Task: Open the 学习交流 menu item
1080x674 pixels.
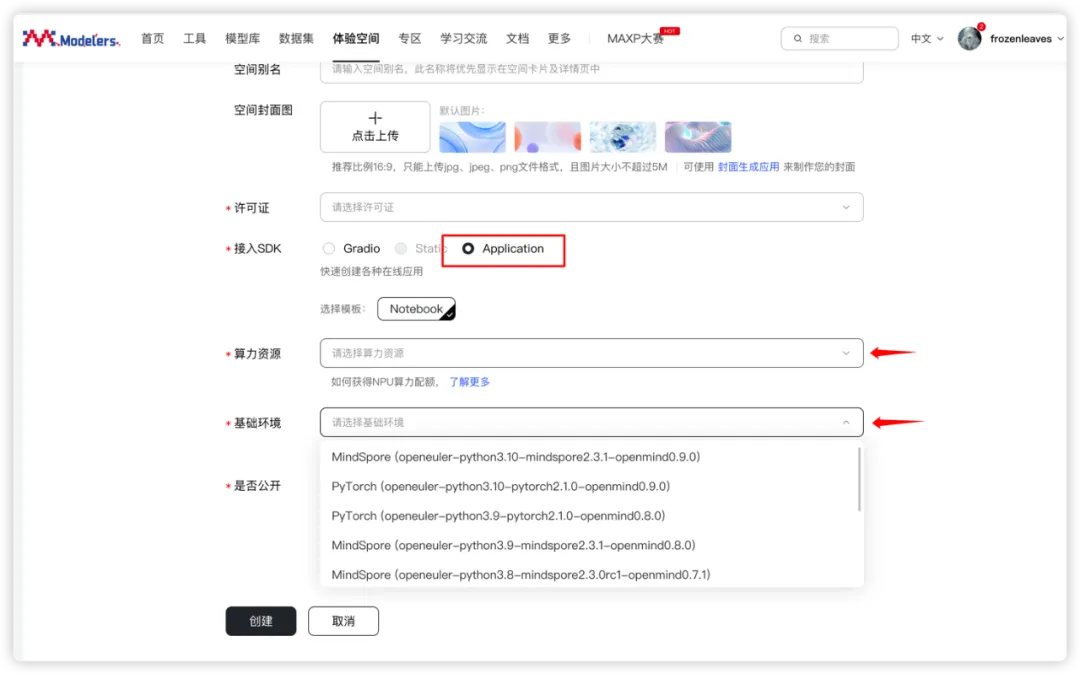Action: [x=464, y=39]
